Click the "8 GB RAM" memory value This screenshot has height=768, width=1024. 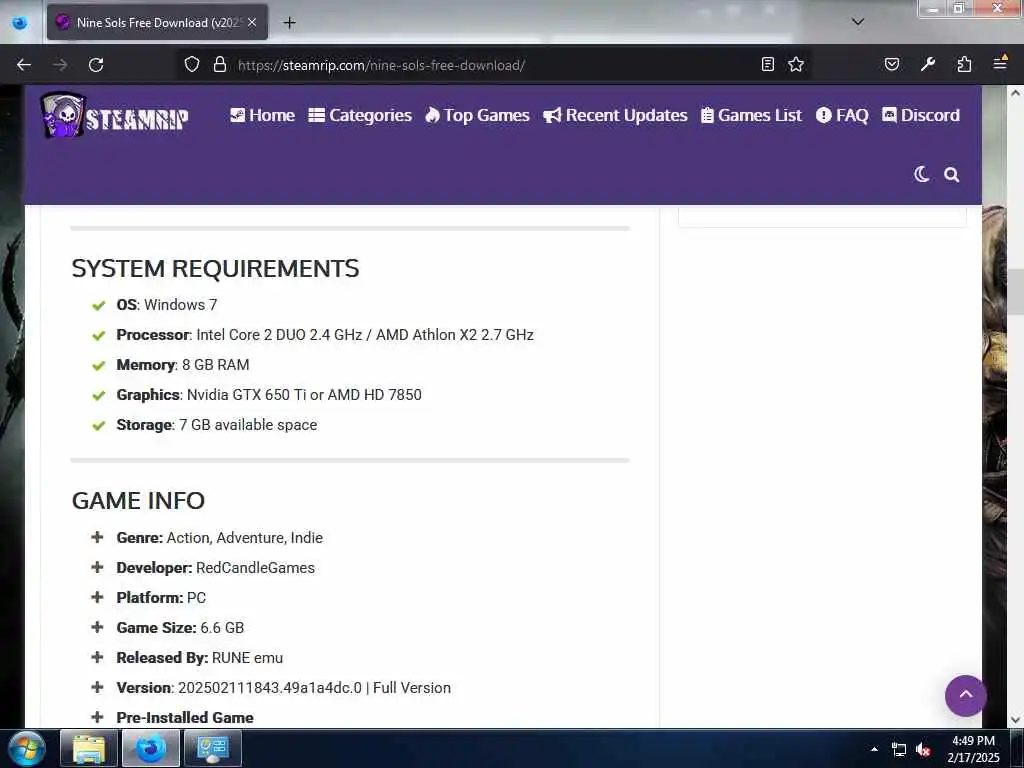click(x=216, y=364)
